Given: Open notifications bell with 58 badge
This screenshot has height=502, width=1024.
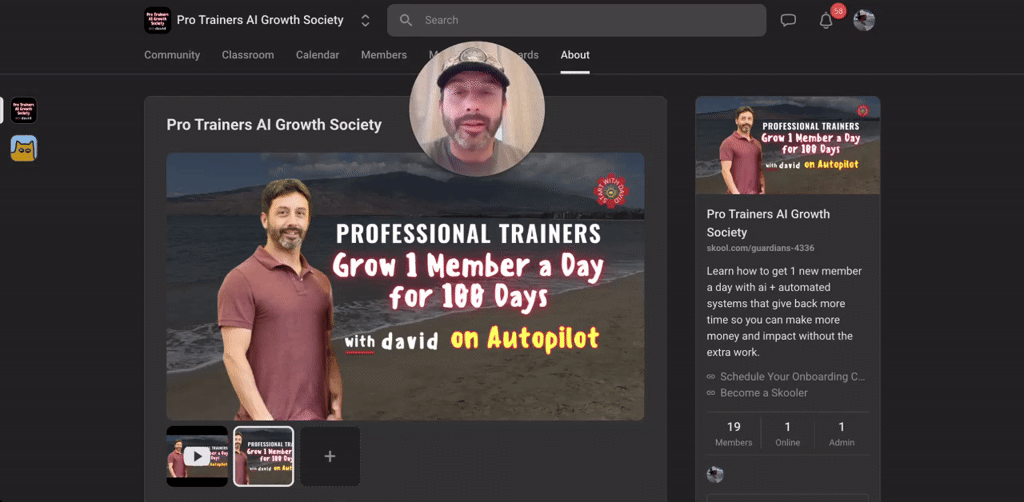Looking at the screenshot, I should coord(827,20).
